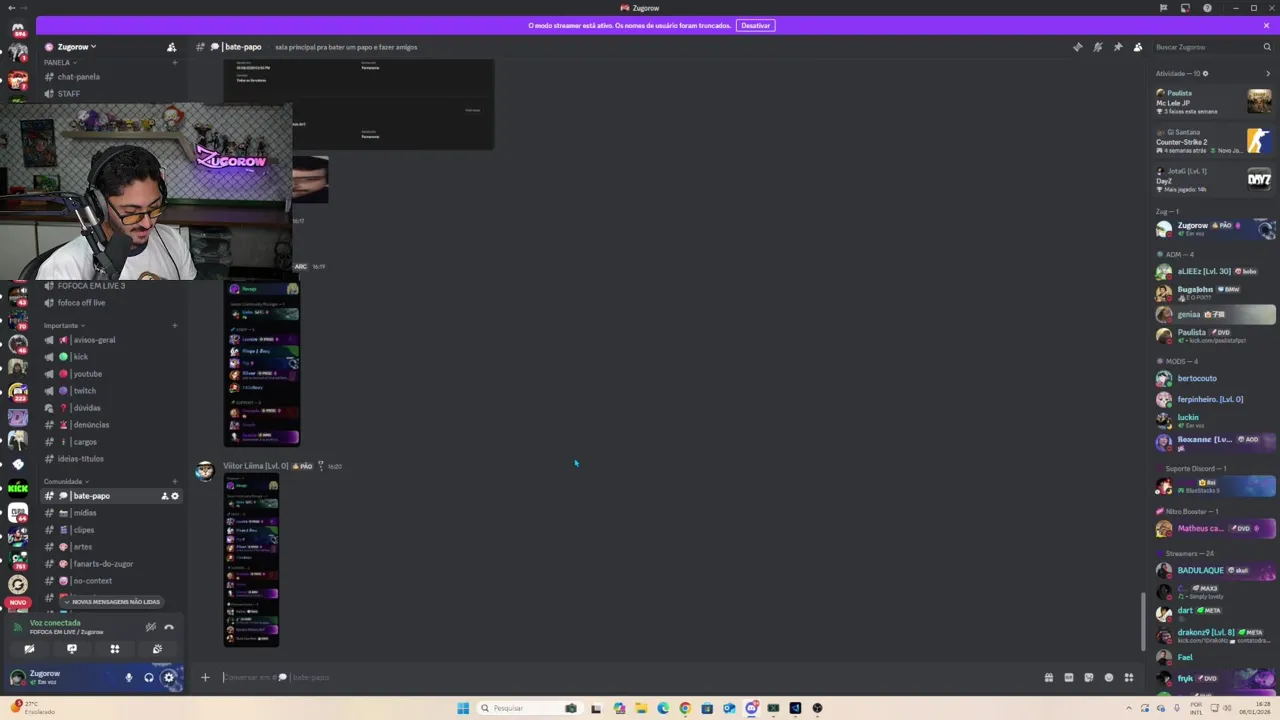This screenshot has height=720, width=1280.
Task: Open emoji picker icon in message bar
Action: 1109,678
